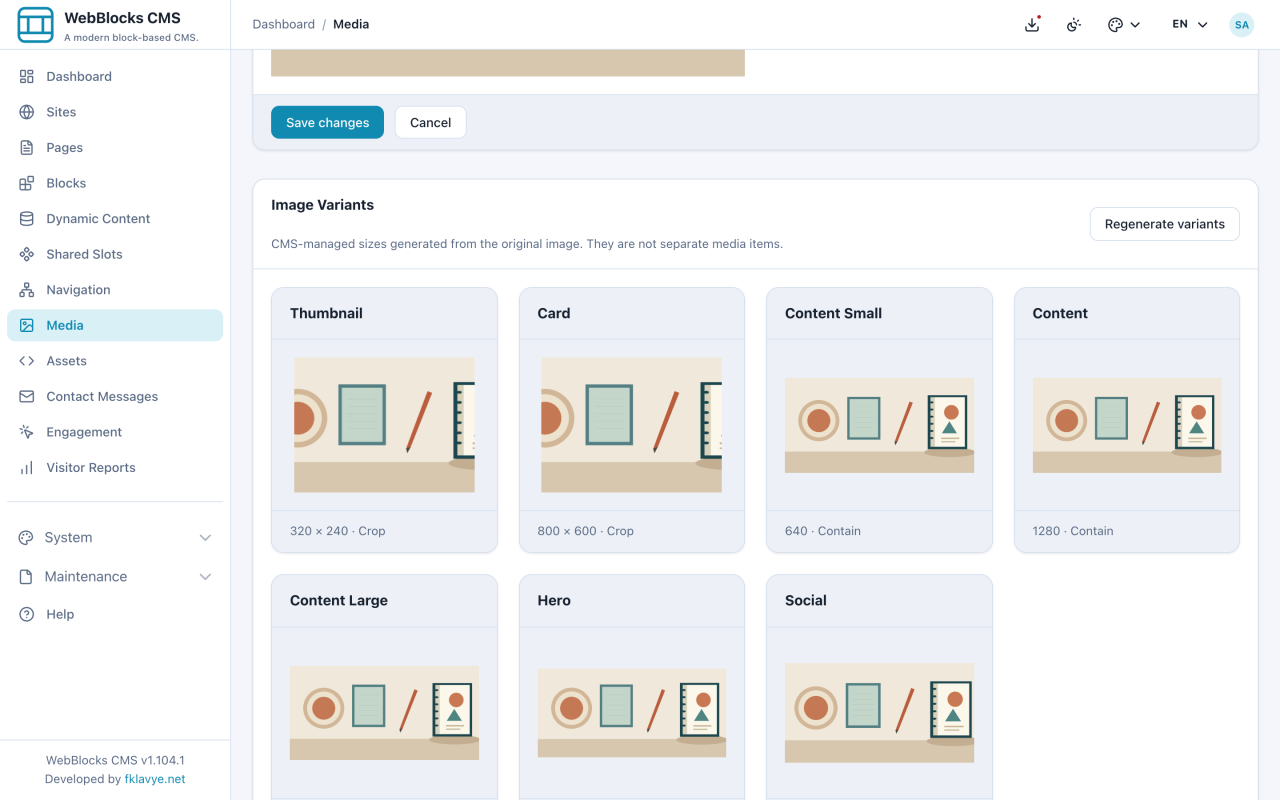Open Dashboard in the sidebar menu

pos(115,76)
